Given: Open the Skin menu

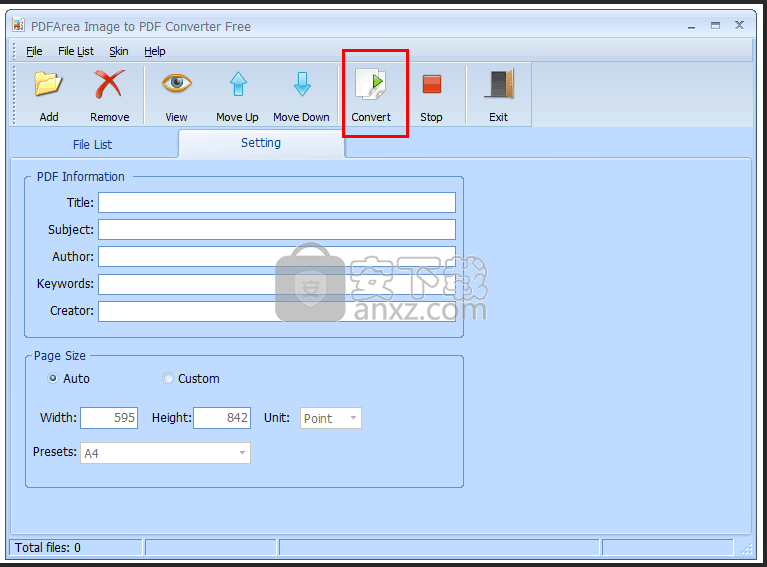Looking at the screenshot, I should [119, 51].
